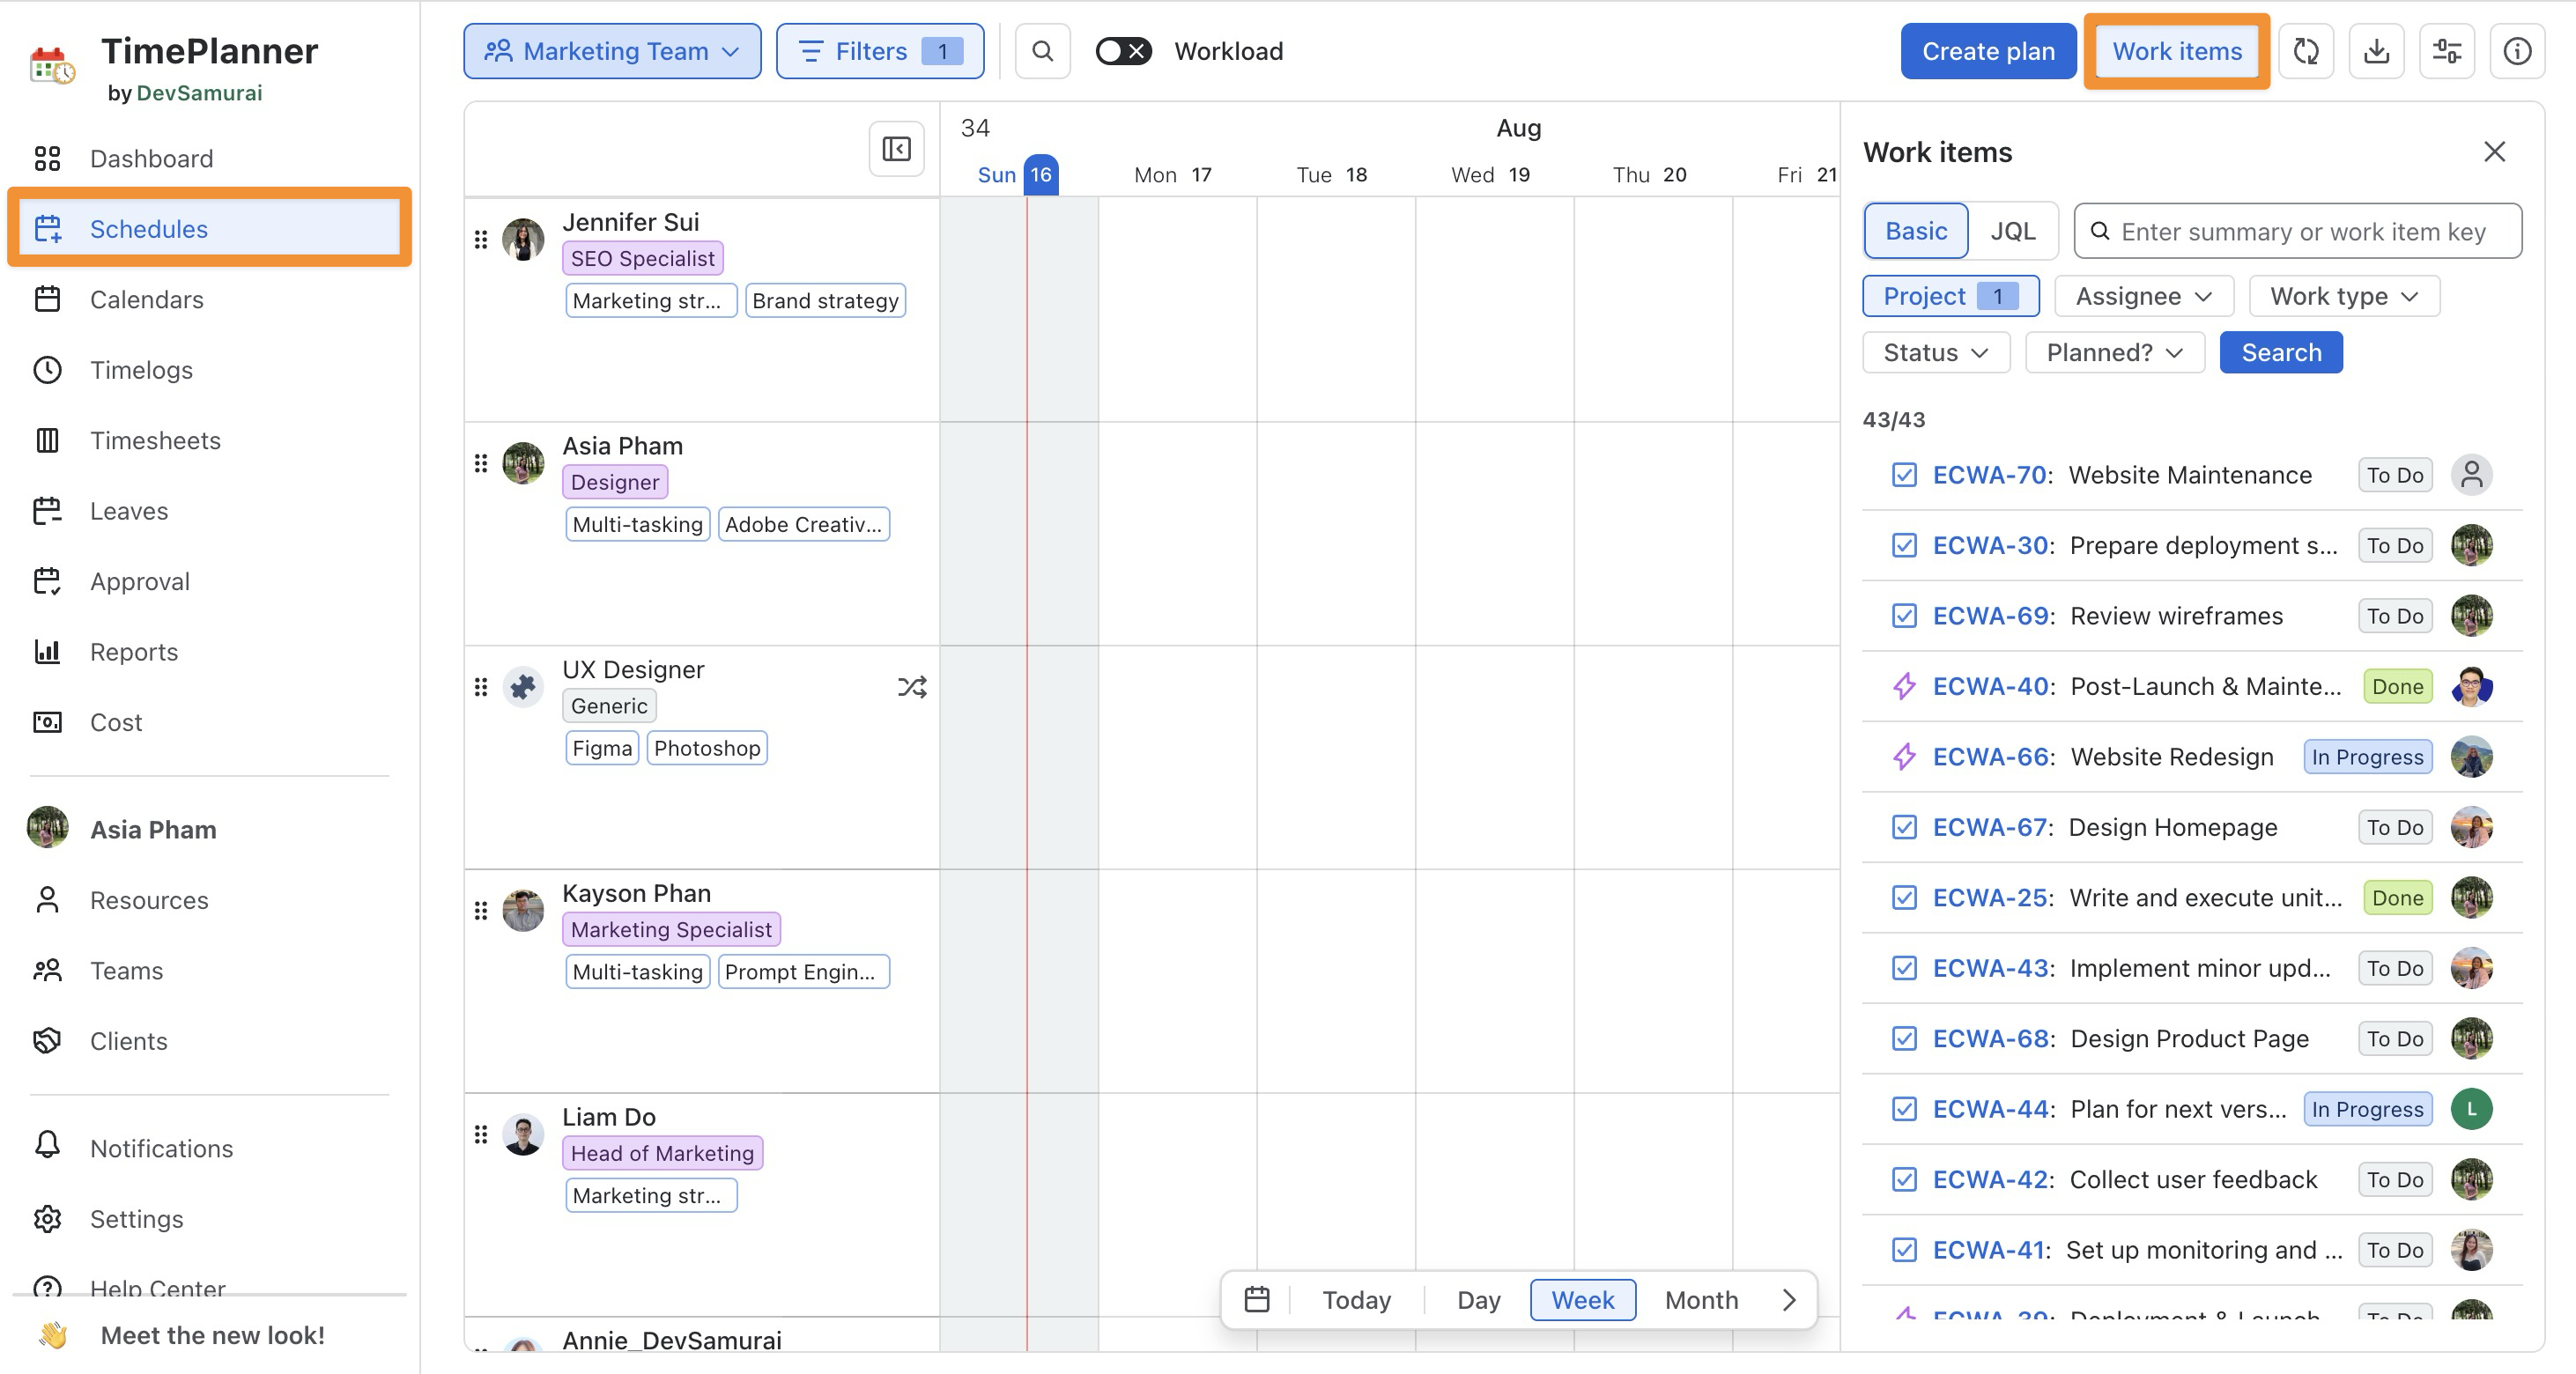
Task: Open the calendar date picker icon
Action: (1257, 1299)
